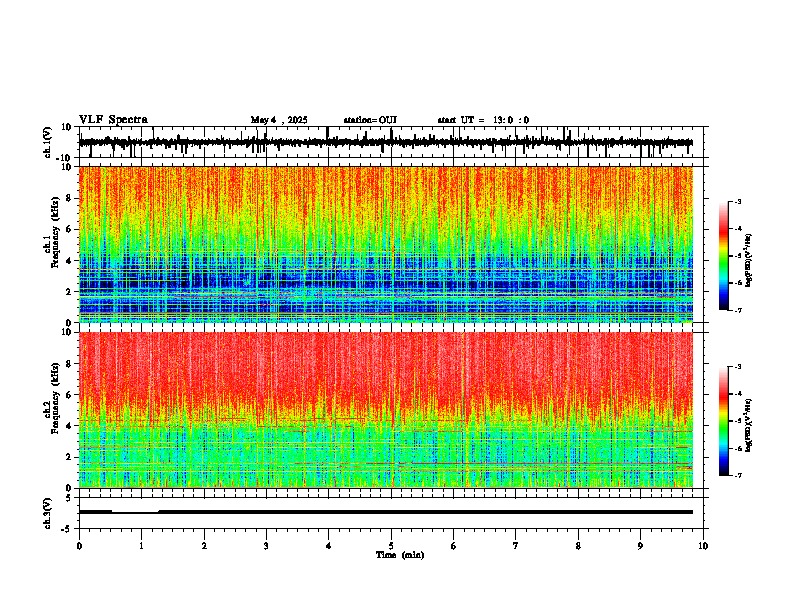Screen dimensions: 792x612
Task: Click the ch.1 waveform trace panel
Action: click(x=391, y=142)
